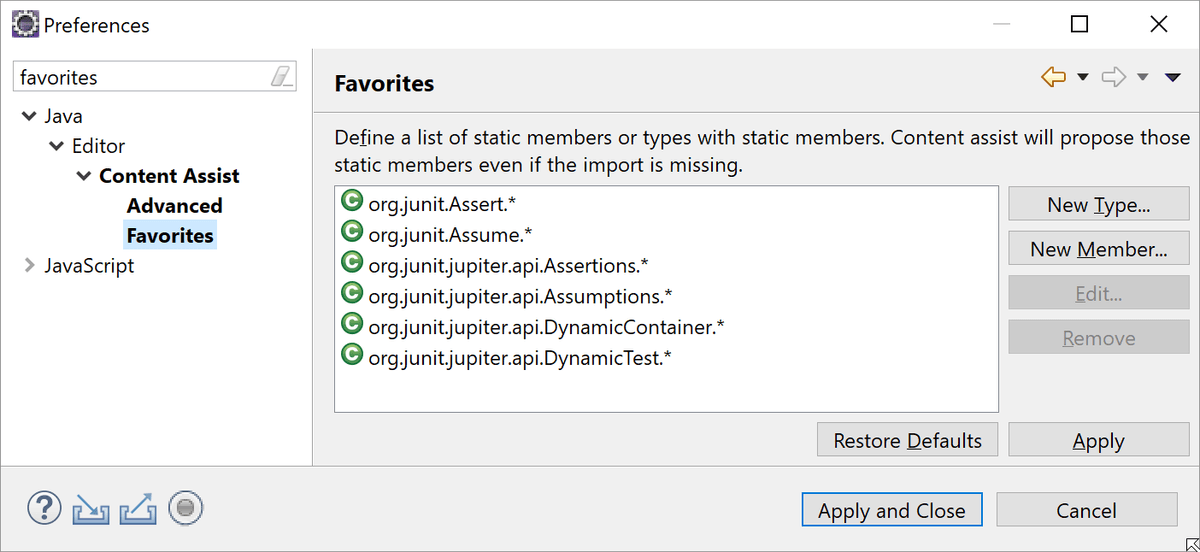Select the org.junit.Assert.* class icon entry
Image resolution: width=1200 pixels, height=552 pixels.
(x=351, y=200)
